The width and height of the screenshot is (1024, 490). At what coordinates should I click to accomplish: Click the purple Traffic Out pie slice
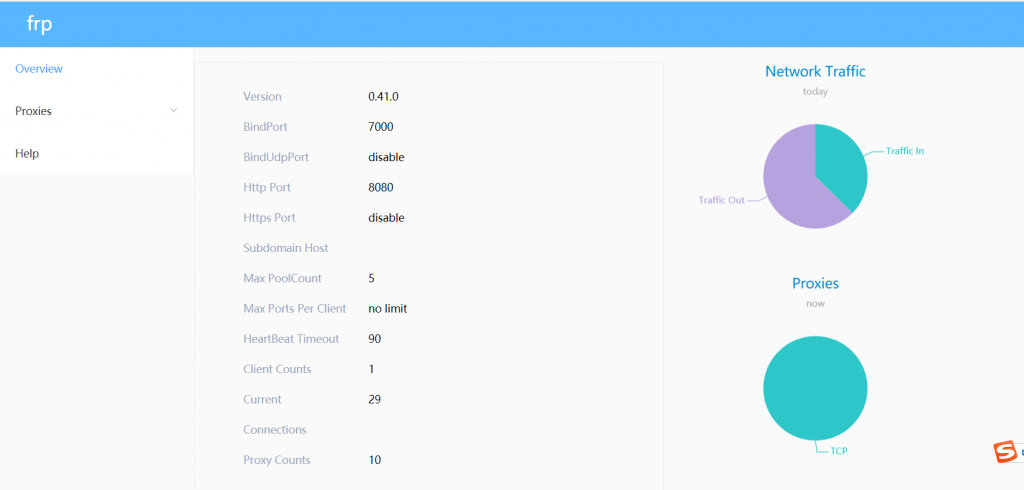(x=790, y=185)
